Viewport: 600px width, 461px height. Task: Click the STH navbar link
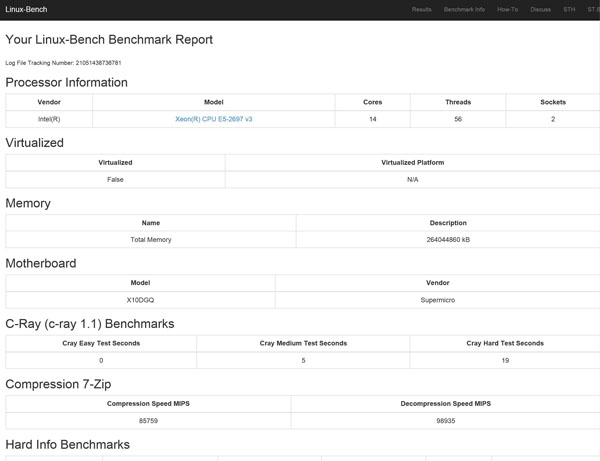click(569, 9)
